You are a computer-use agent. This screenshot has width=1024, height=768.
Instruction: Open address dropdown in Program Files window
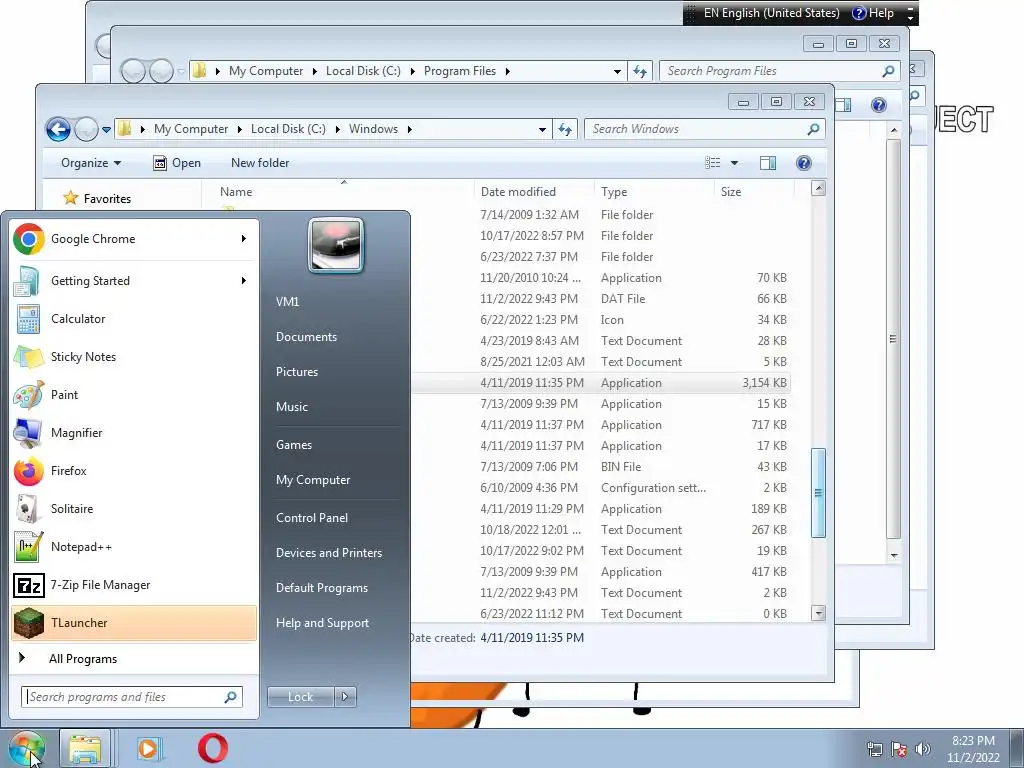point(617,71)
